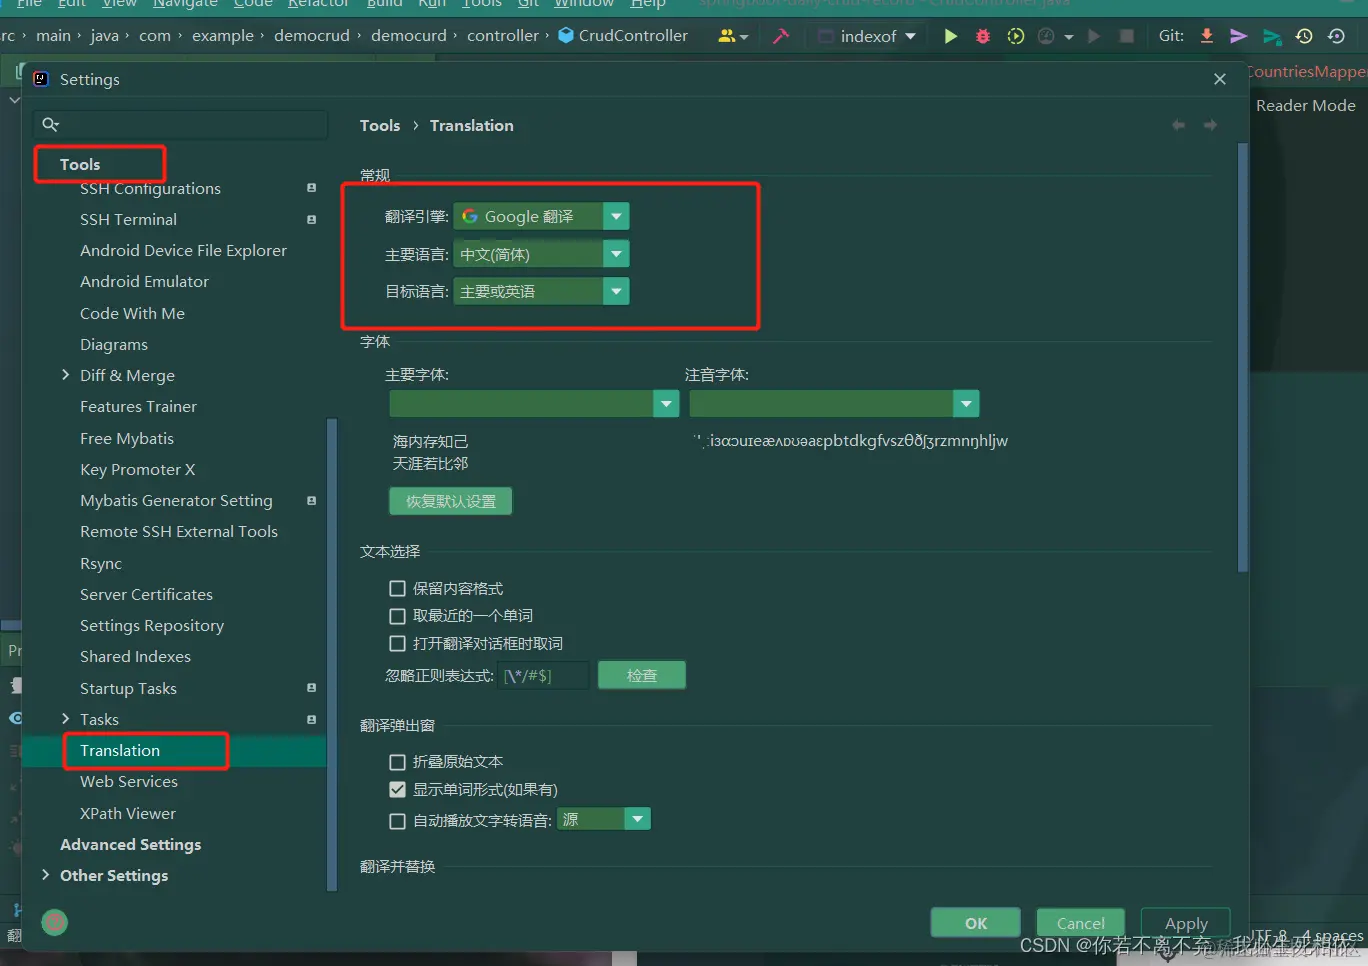
Task: Select Advanced Settings category
Action: click(130, 844)
